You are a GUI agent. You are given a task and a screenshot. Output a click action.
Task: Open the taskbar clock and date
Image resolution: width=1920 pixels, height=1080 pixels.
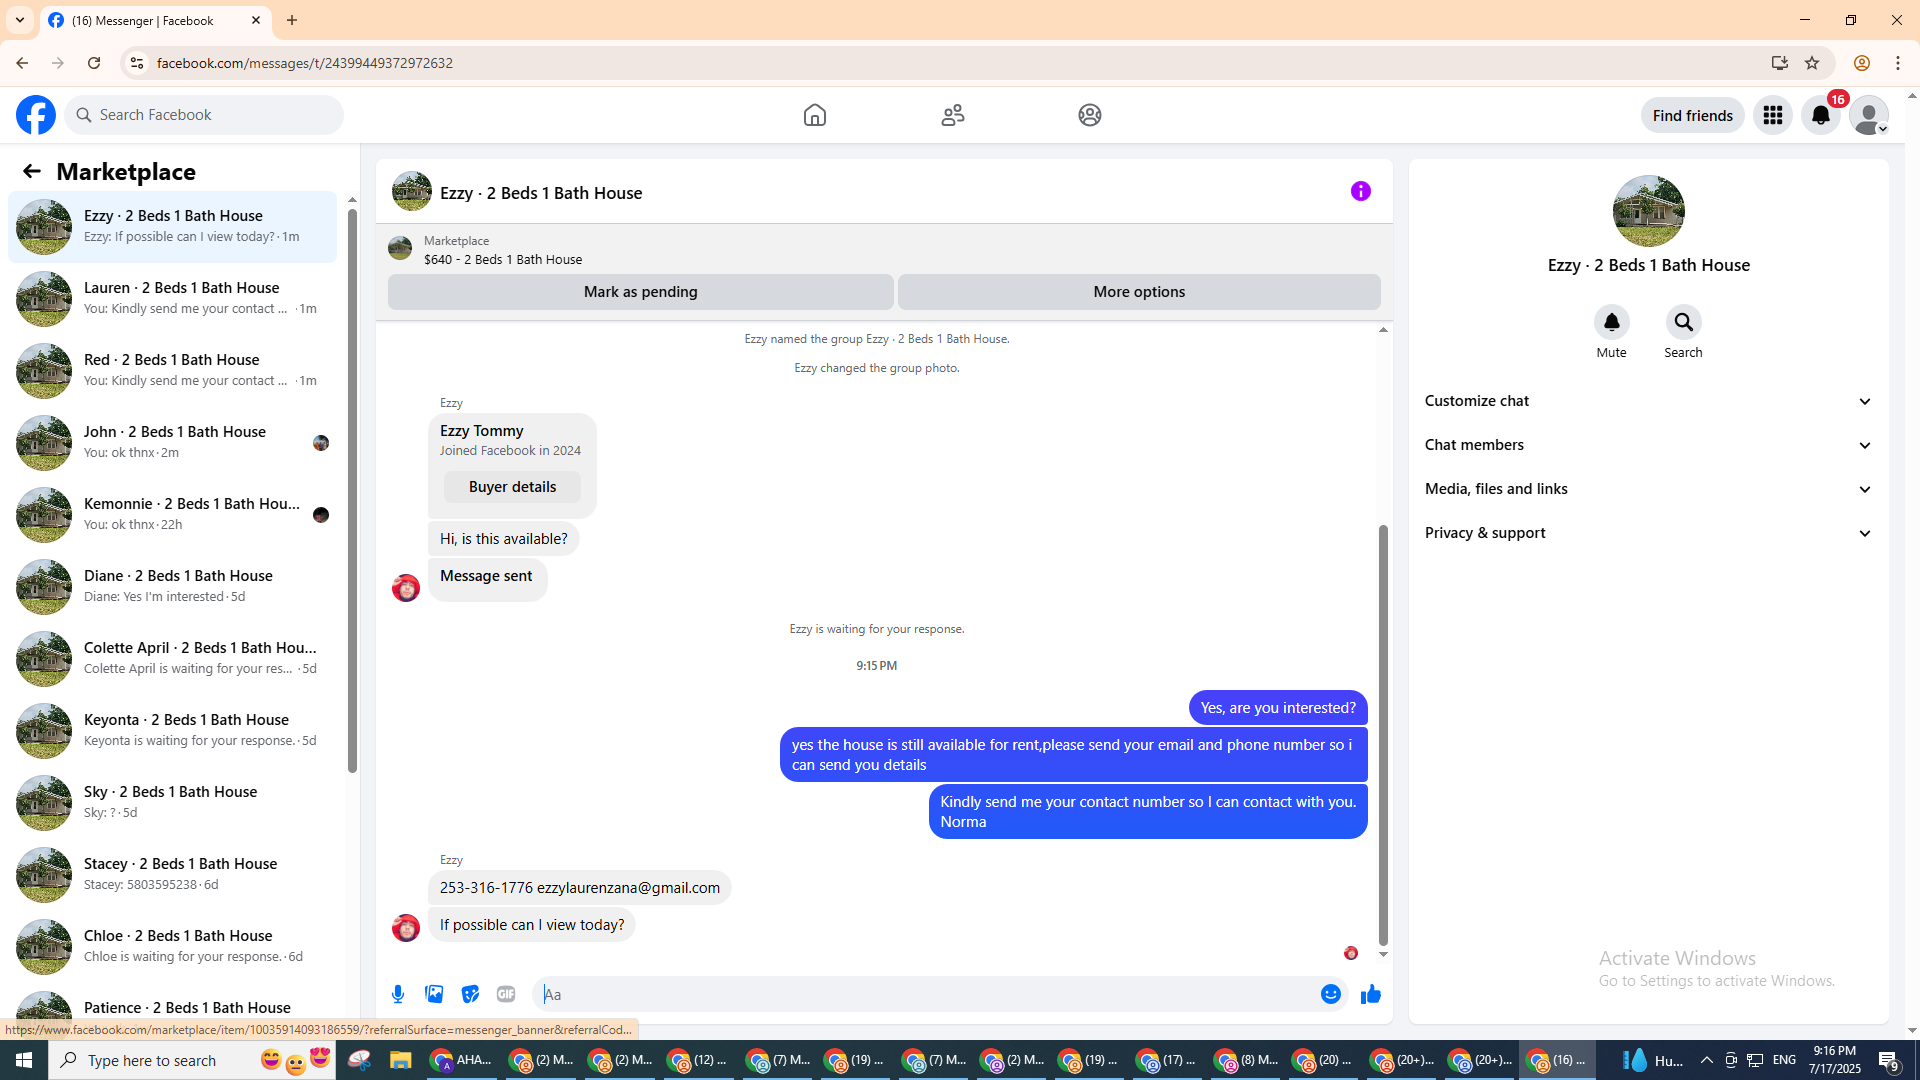click(x=1834, y=1060)
